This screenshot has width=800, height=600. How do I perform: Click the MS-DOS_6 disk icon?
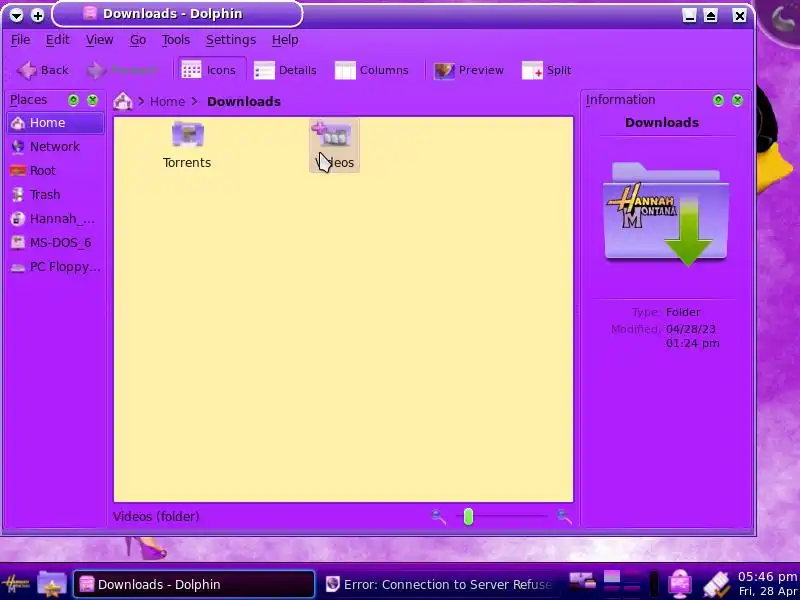(x=18, y=243)
